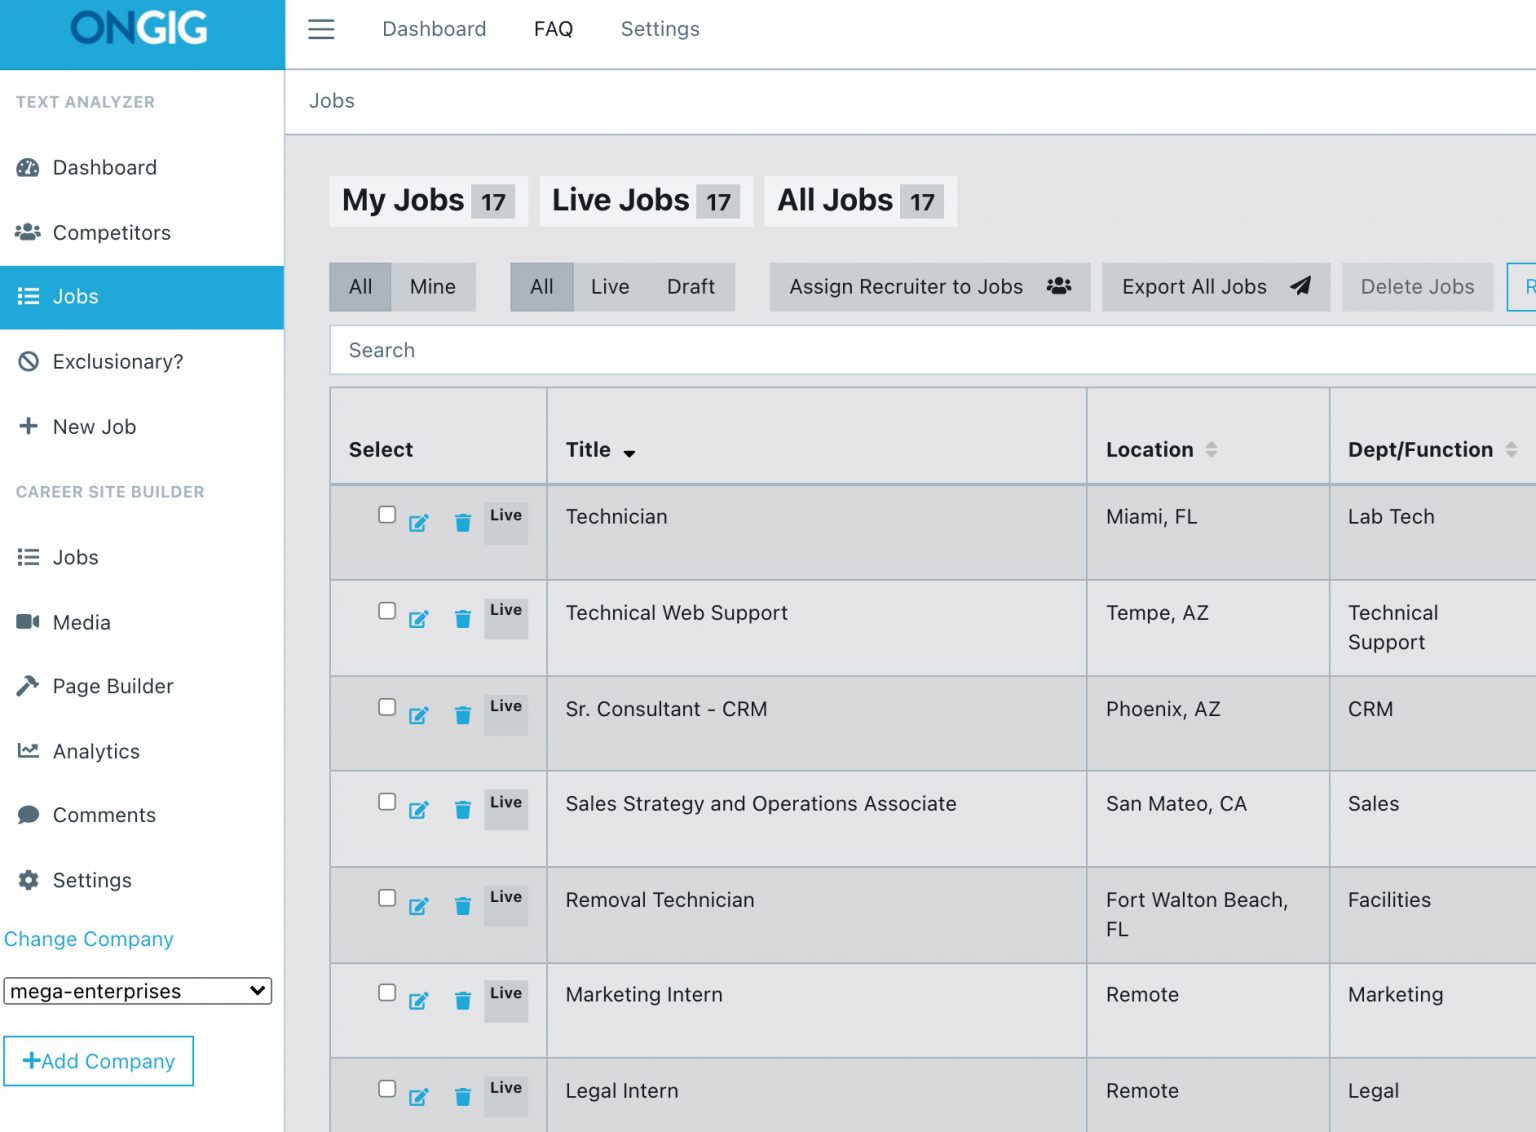The width and height of the screenshot is (1536, 1132).
Task: Click Export All Jobs button
Action: click(x=1215, y=287)
